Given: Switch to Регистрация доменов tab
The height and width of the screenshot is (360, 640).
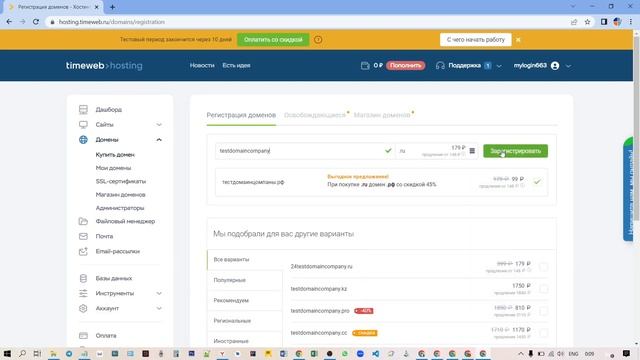Looking at the screenshot, I should click(x=241, y=115).
